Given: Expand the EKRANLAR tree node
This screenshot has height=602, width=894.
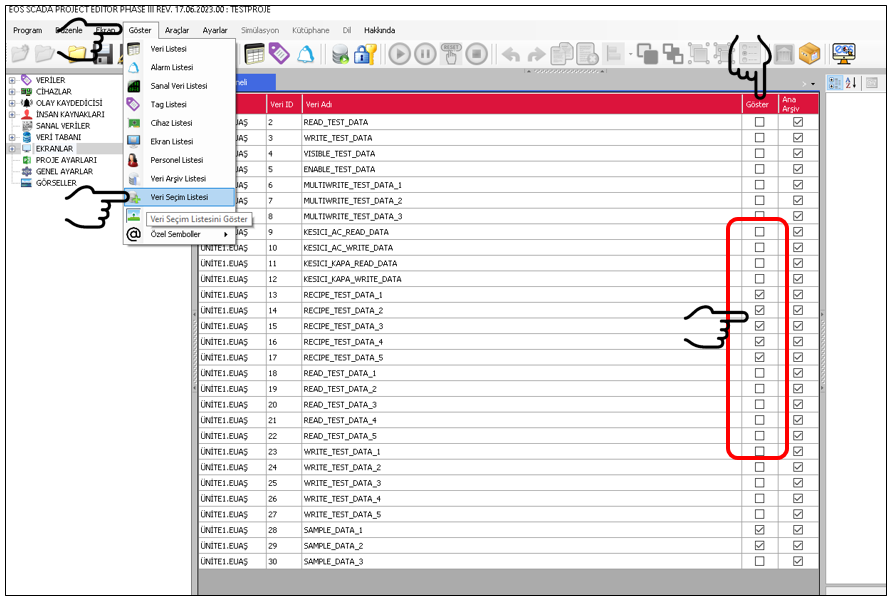Looking at the screenshot, I should (x=12, y=149).
